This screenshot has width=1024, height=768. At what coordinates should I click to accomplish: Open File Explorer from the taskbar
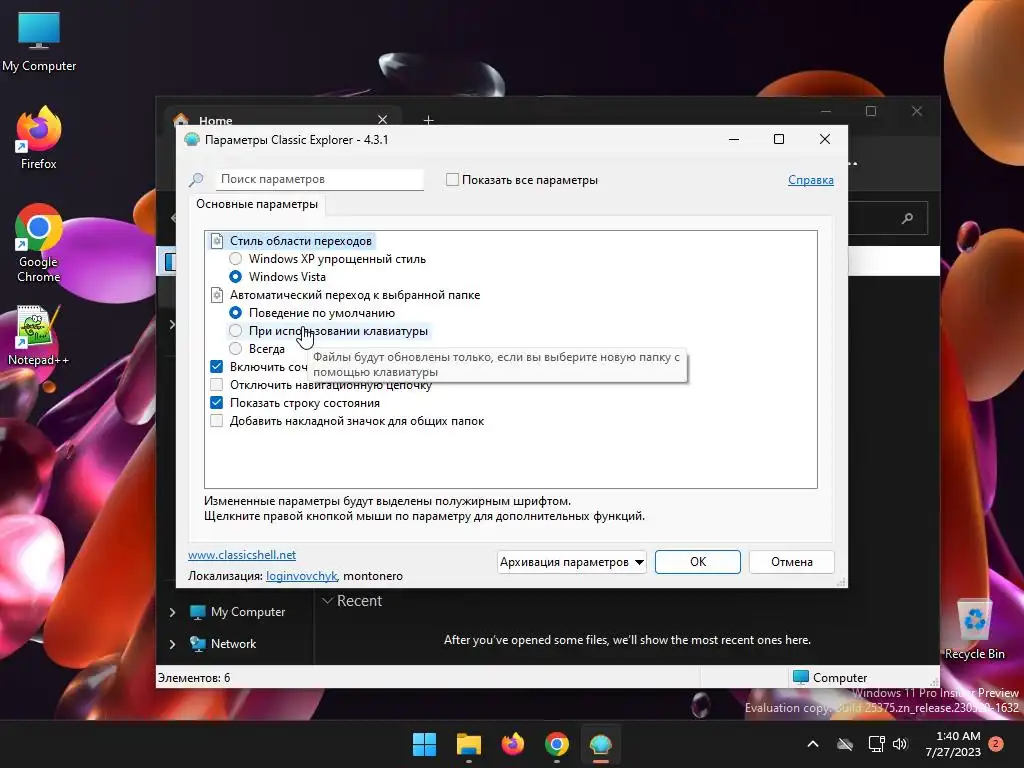(x=468, y=744)
